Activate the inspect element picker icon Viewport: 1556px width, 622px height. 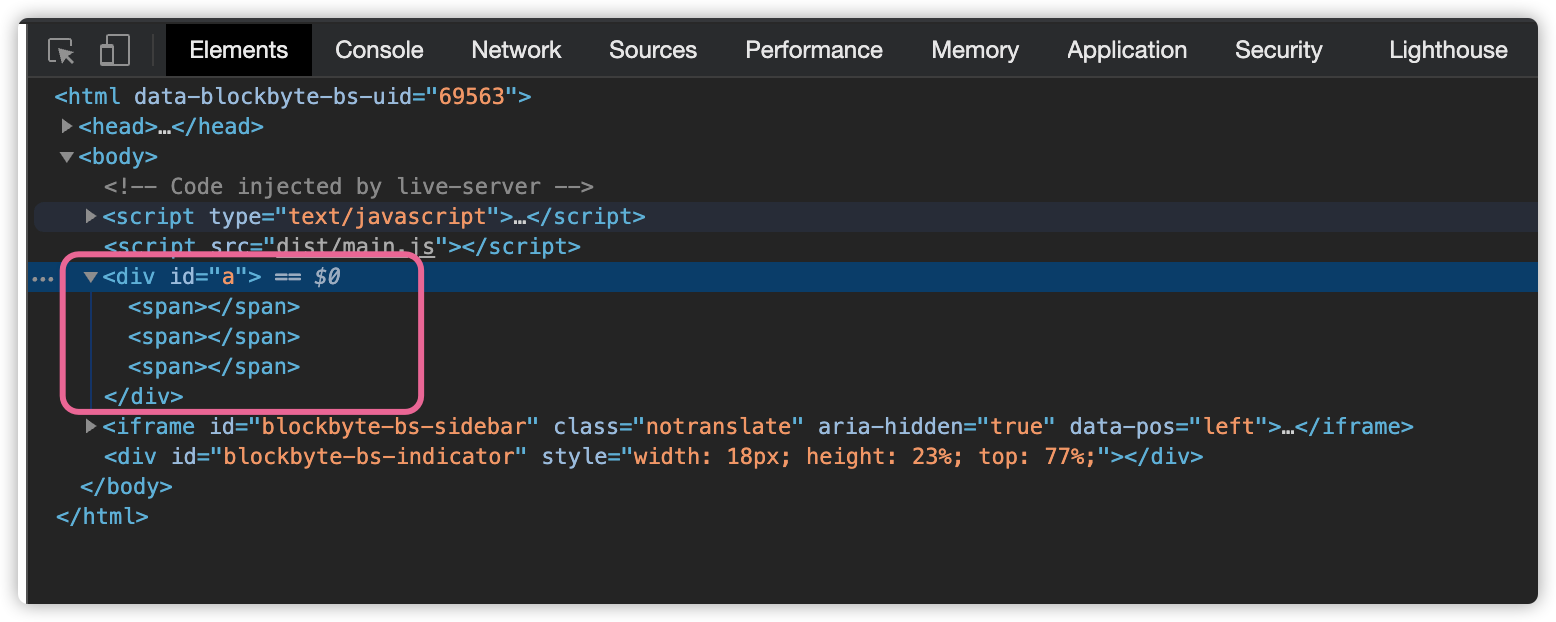(62, 51)
